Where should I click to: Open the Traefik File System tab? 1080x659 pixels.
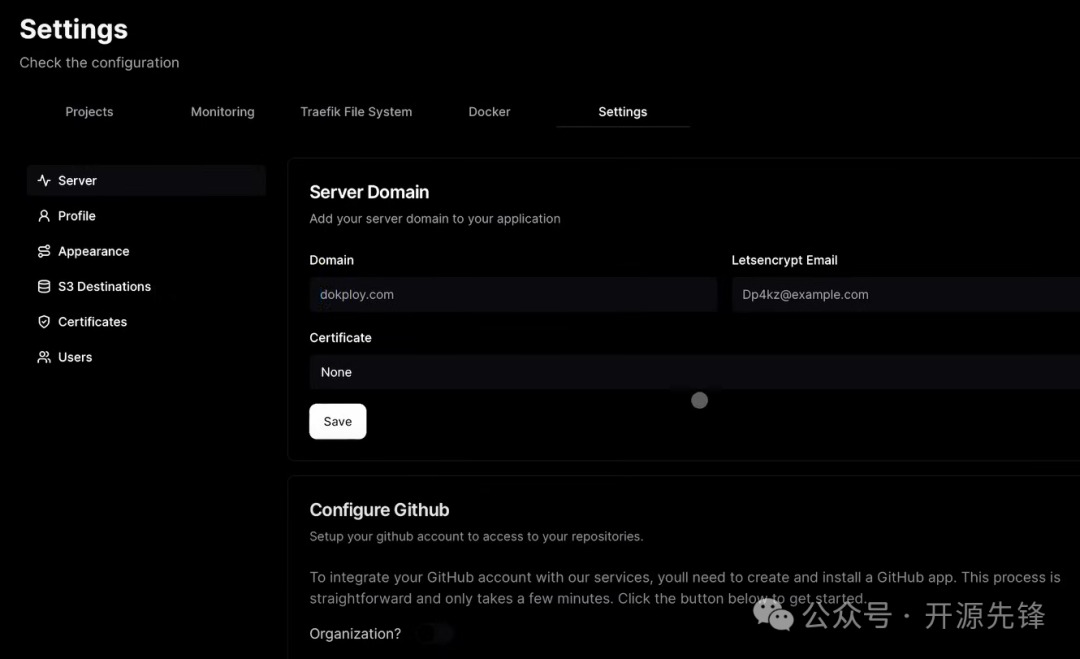[356, 112]
